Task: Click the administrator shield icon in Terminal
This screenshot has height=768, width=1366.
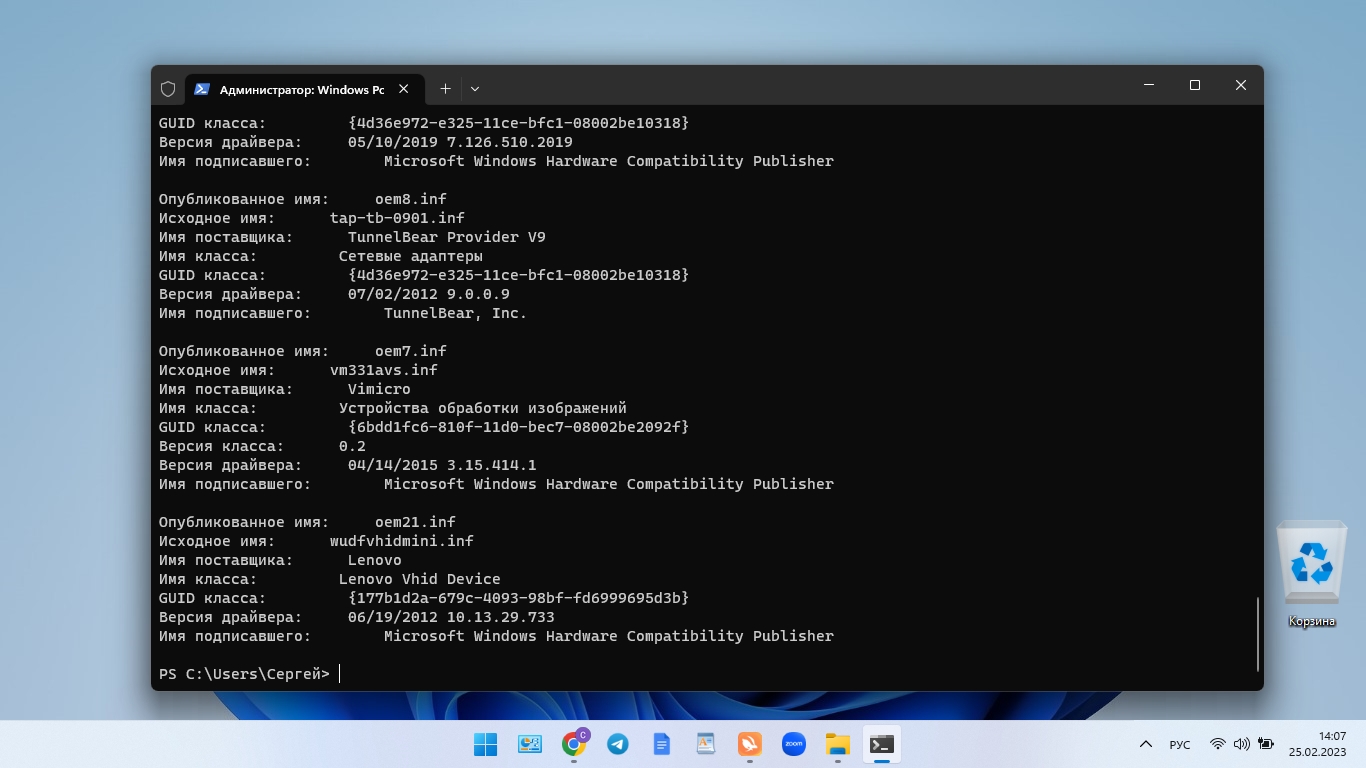Action: pyautogui.click(x=168, y=89)
